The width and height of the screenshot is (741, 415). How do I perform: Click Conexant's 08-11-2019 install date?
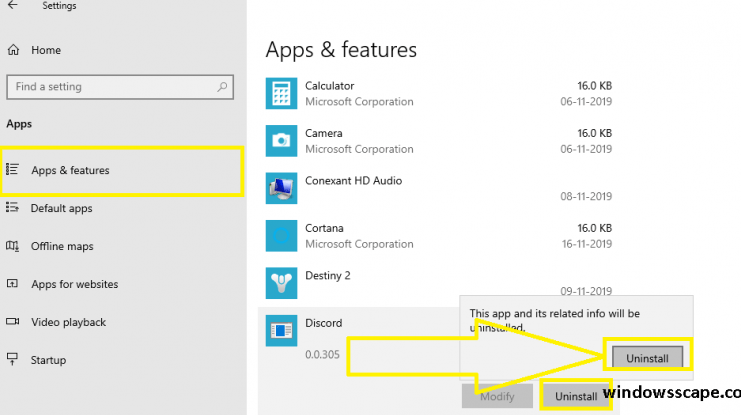pyautogui.click(x=586, y=197)
